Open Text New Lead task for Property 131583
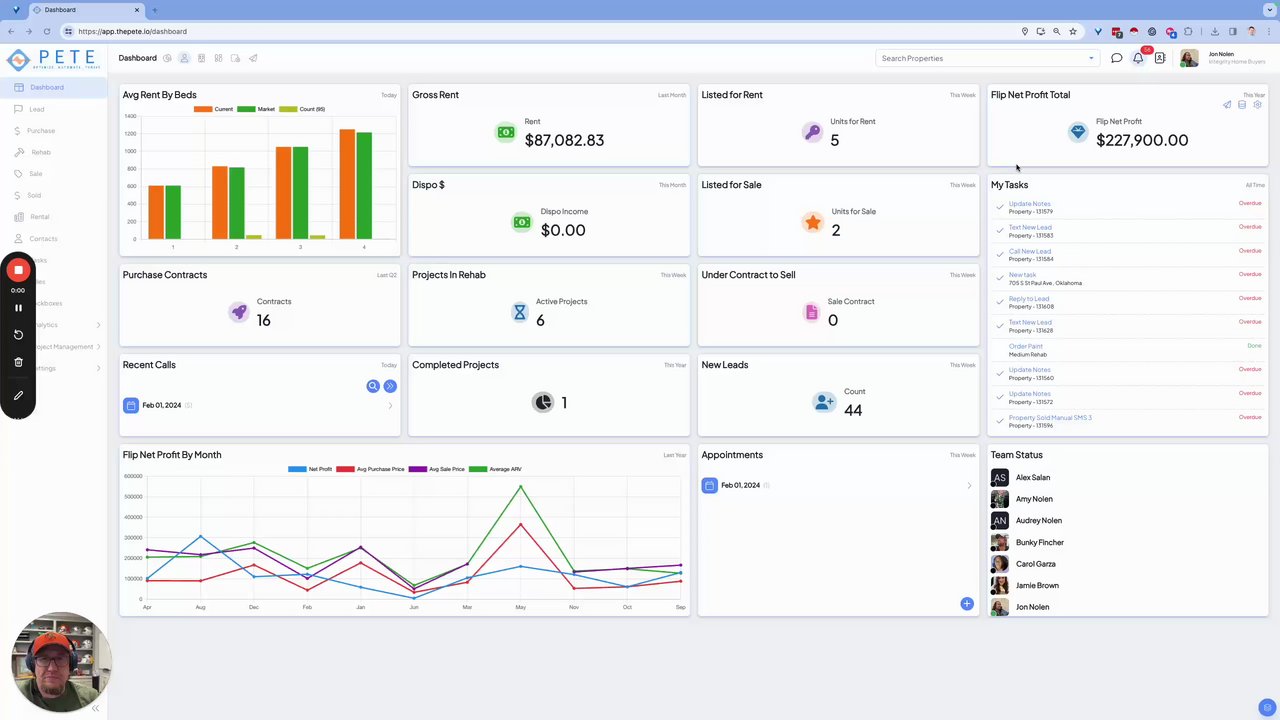This screenshot has height=720, width=1280. 1030,228
